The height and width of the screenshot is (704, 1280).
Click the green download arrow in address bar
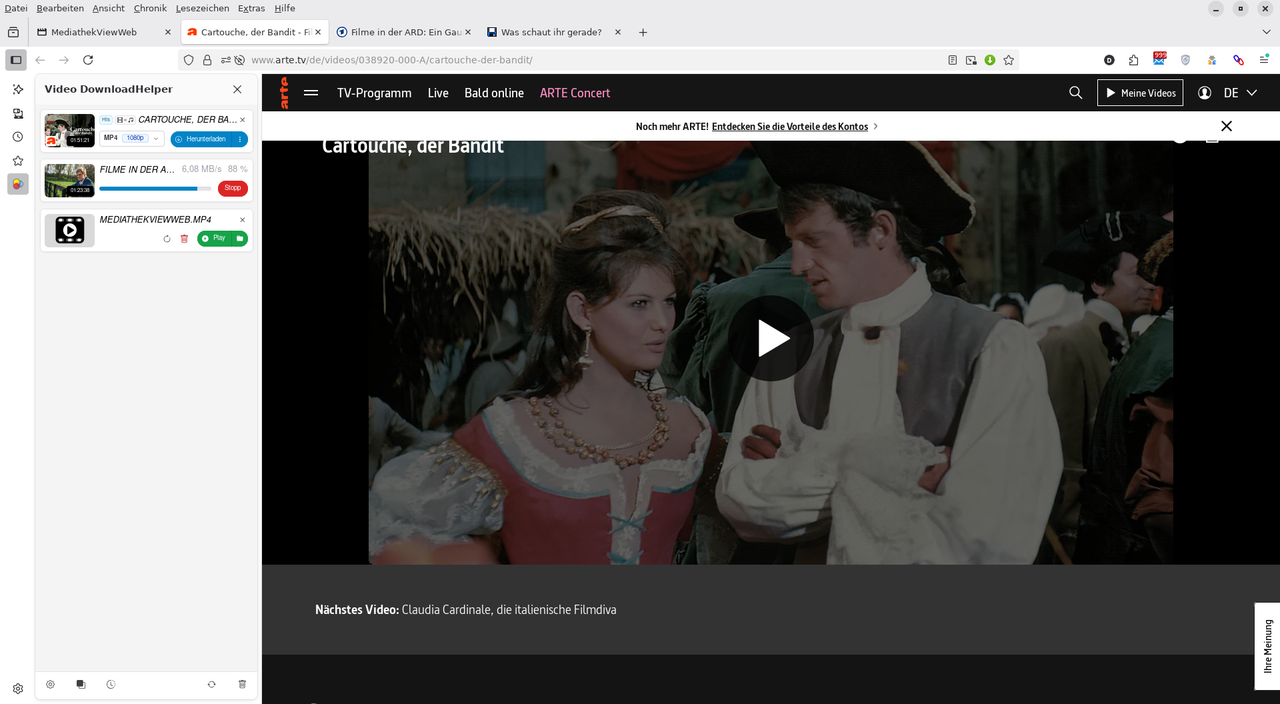coord(990,60)
